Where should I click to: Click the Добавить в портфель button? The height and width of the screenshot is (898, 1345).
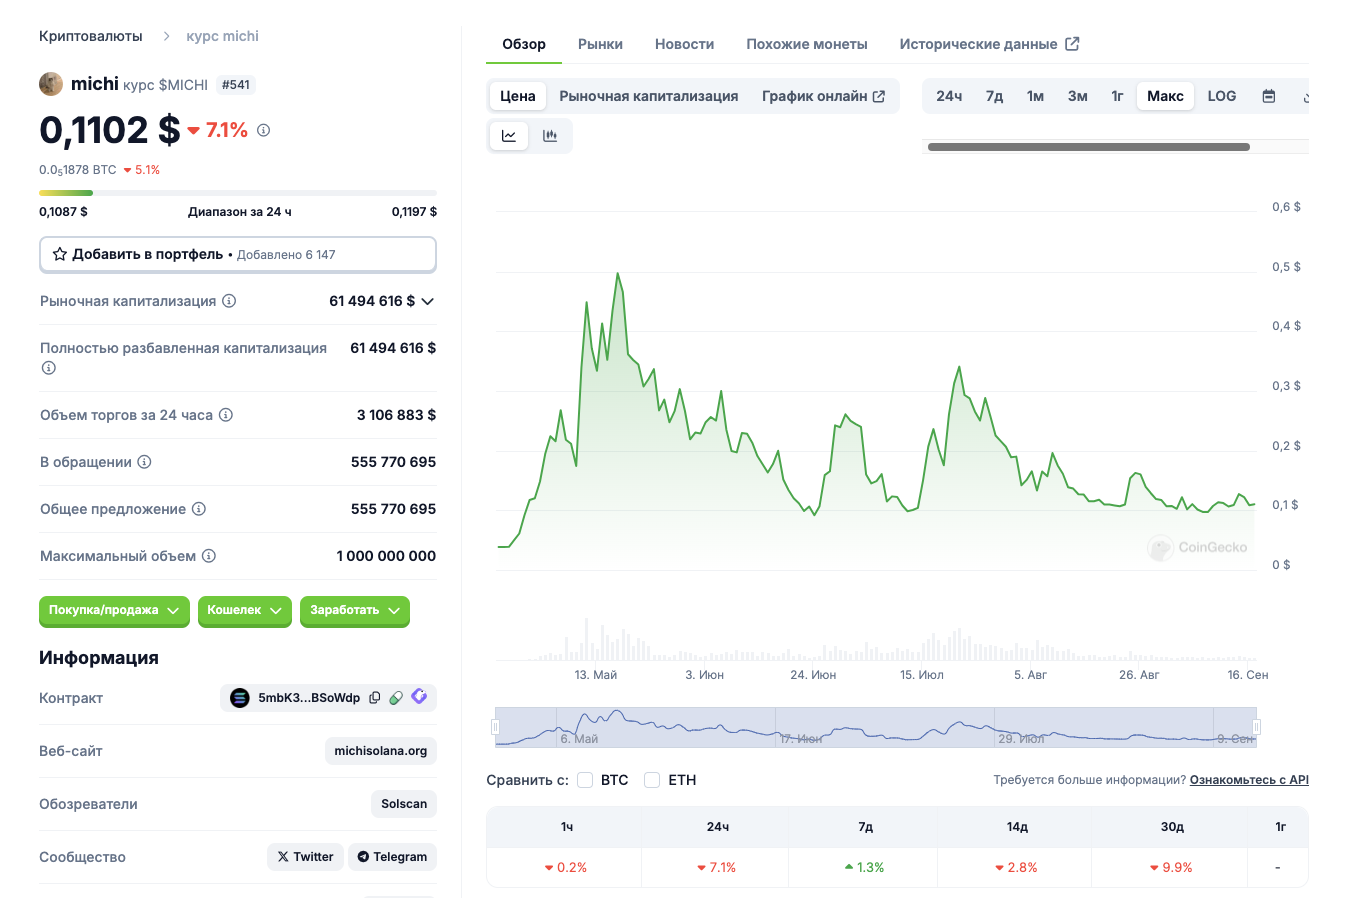tap(238, 254)
